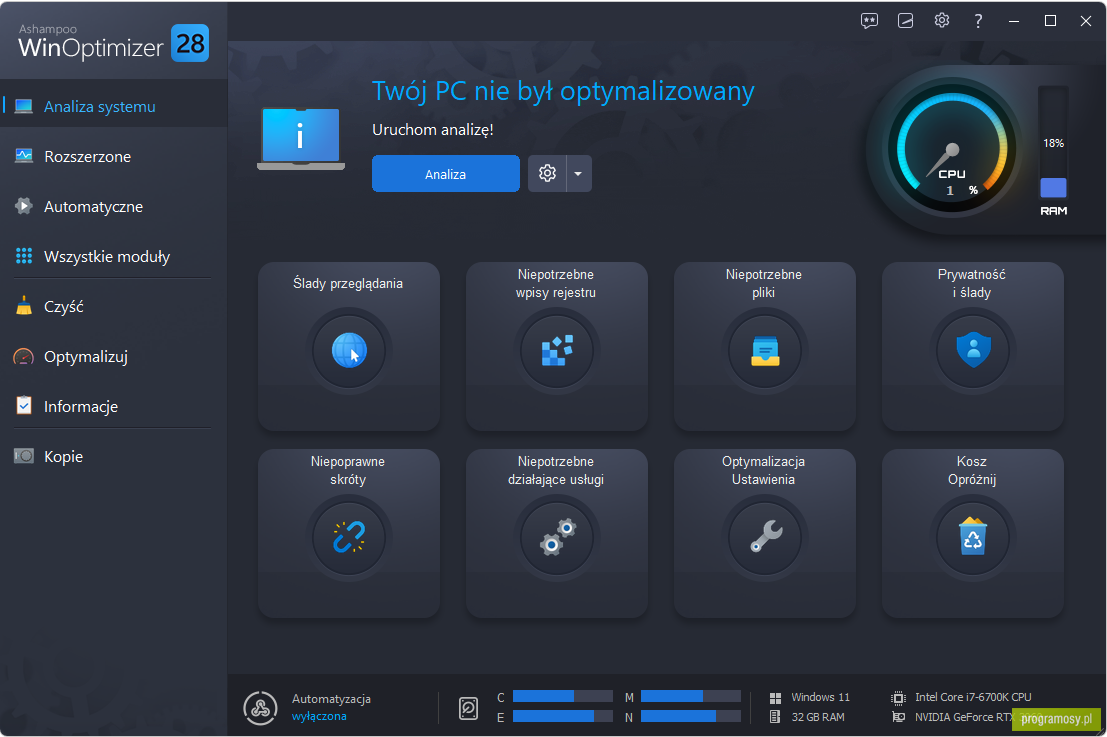Screen dimensions: 1107x737
Task: Click drive E usage bar
Action: 563,717
